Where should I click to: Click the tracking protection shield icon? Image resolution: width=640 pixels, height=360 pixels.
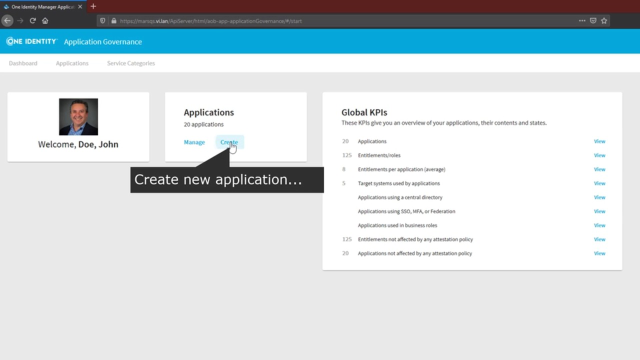102,21
